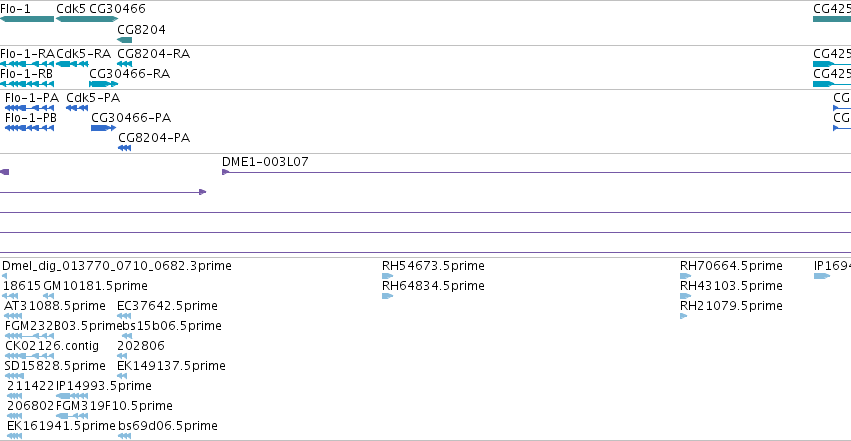Select the 18615 EST label
Viewport: 851px width, 441px height.
pos(22,286)
